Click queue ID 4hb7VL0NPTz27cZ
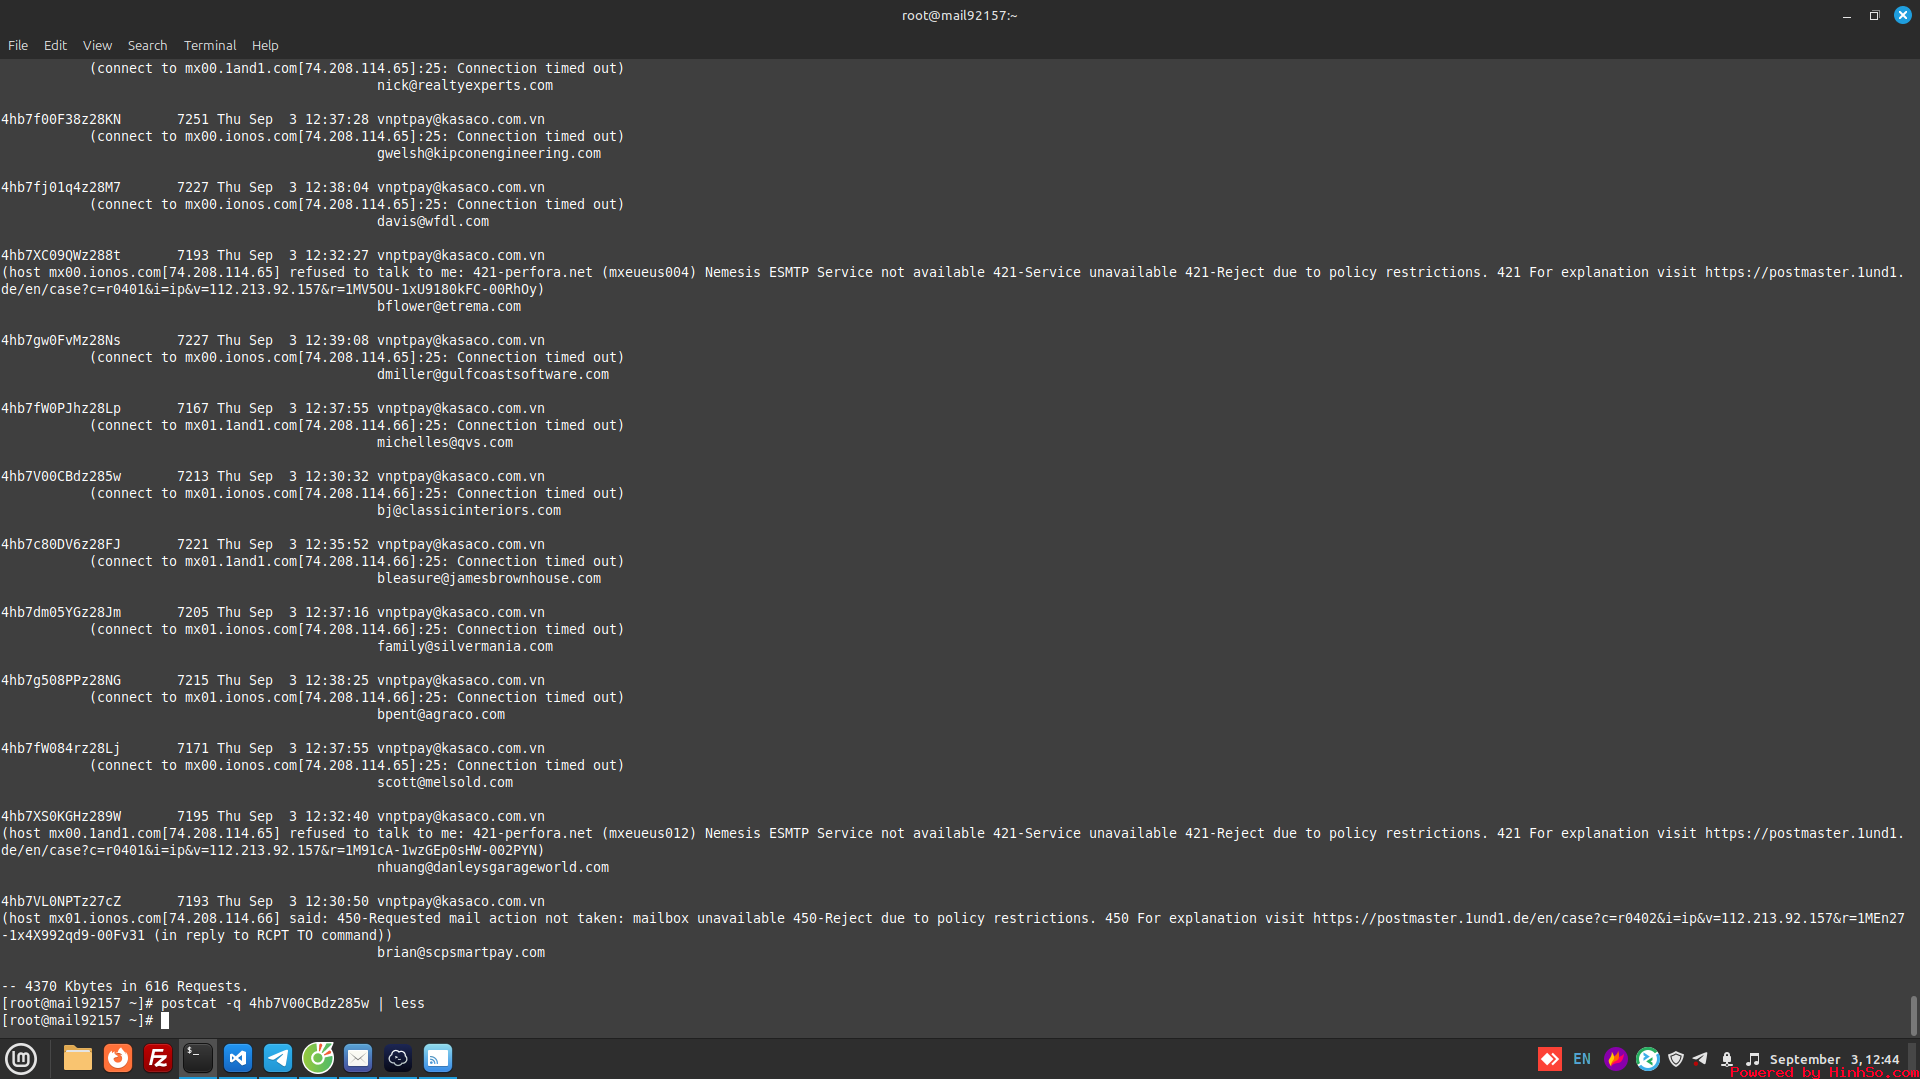 [61, 901]
